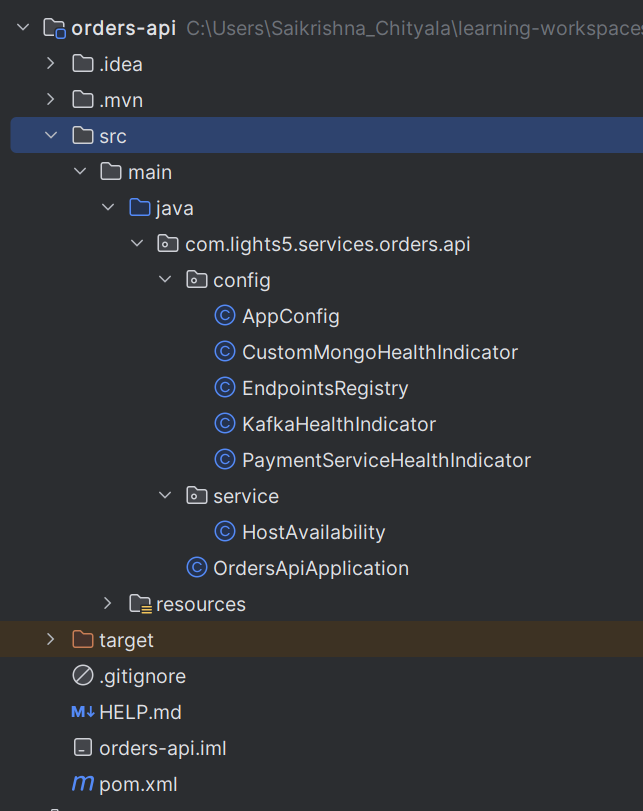The image size is (643, 811).
Task: Open the EndpointsRegistry class
Action: tap(324, 388)
